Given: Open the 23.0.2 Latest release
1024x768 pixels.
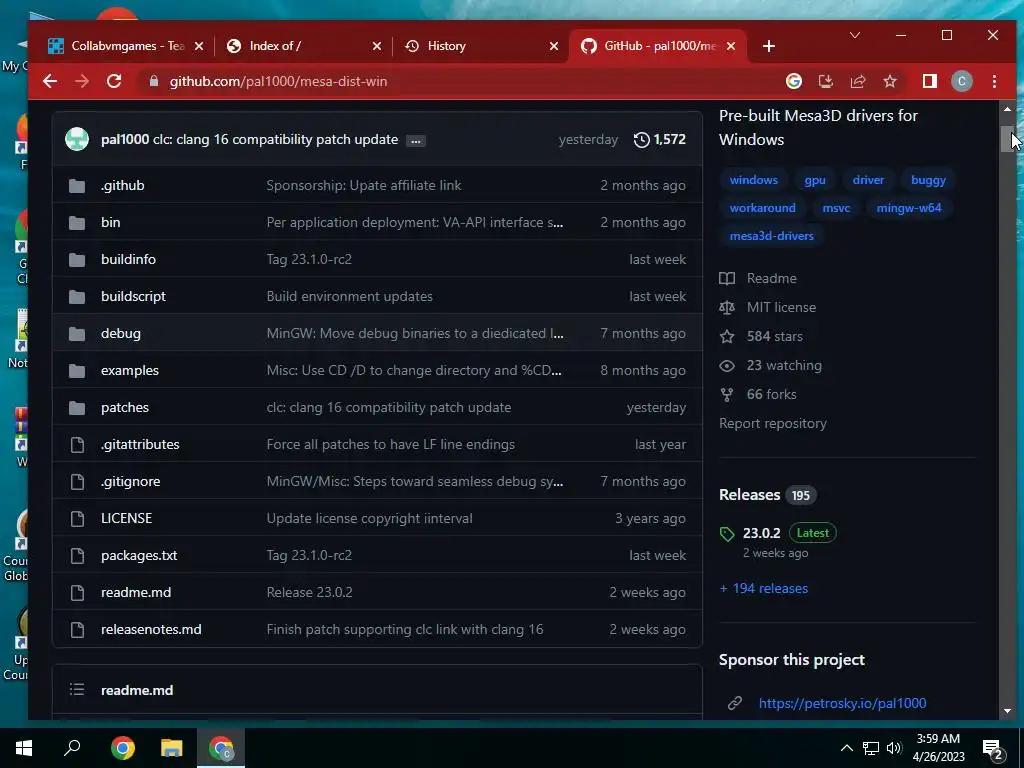Looking at the screenshot, I should pos(777,533).
